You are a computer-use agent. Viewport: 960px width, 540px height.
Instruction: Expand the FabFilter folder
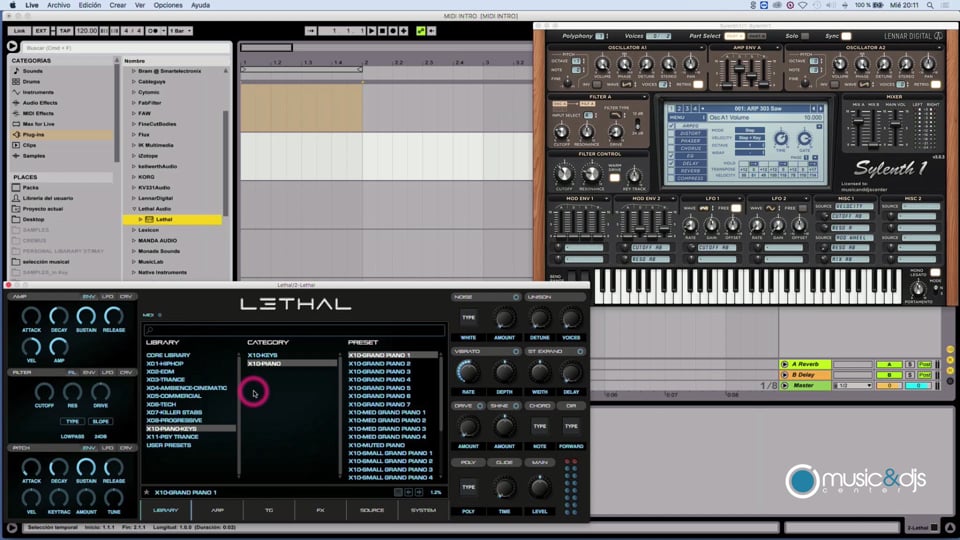pyautogui.click(x=133, y=103)
